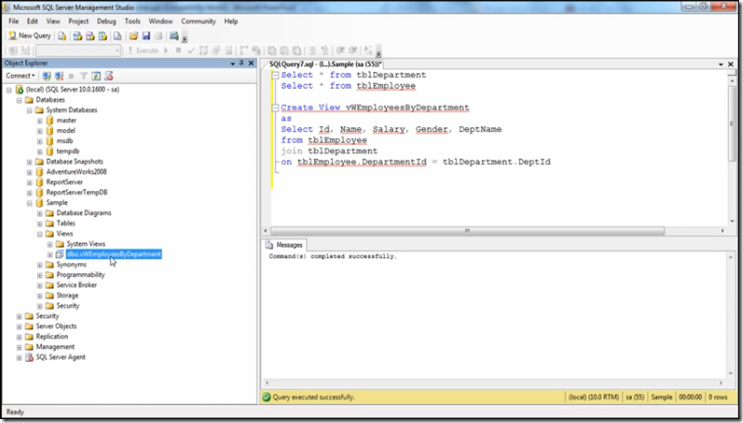Screen dimensions: 743x423
Task: Select the Service Broker folder
Action: pyautogui.click(x=76, y=285)
